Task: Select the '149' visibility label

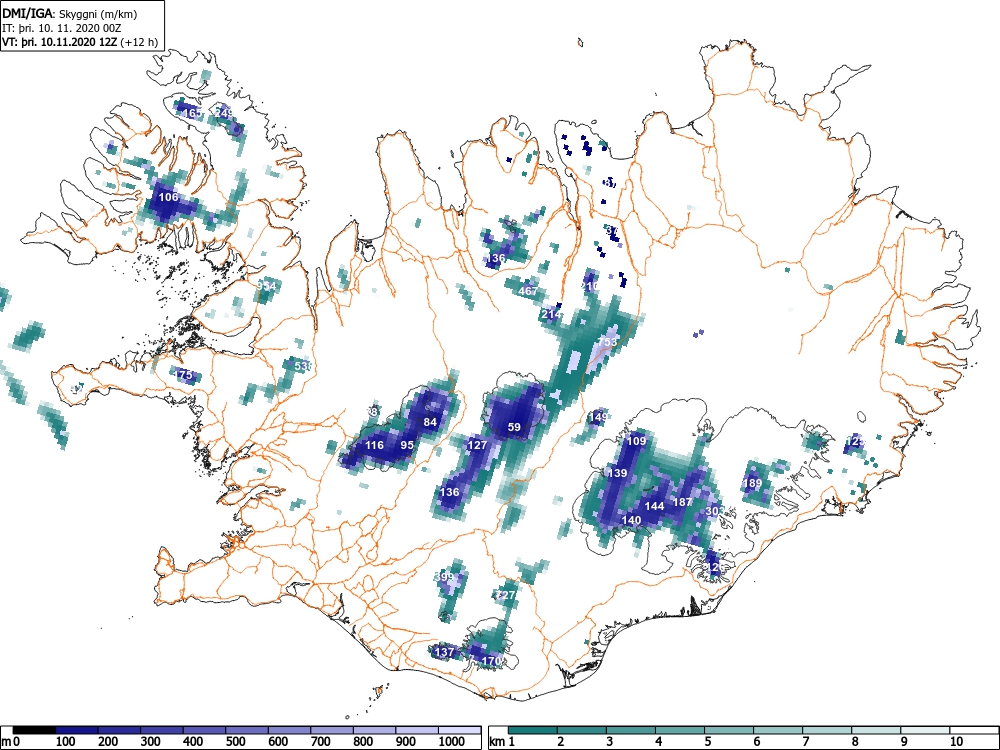Action: pos(598,417)
